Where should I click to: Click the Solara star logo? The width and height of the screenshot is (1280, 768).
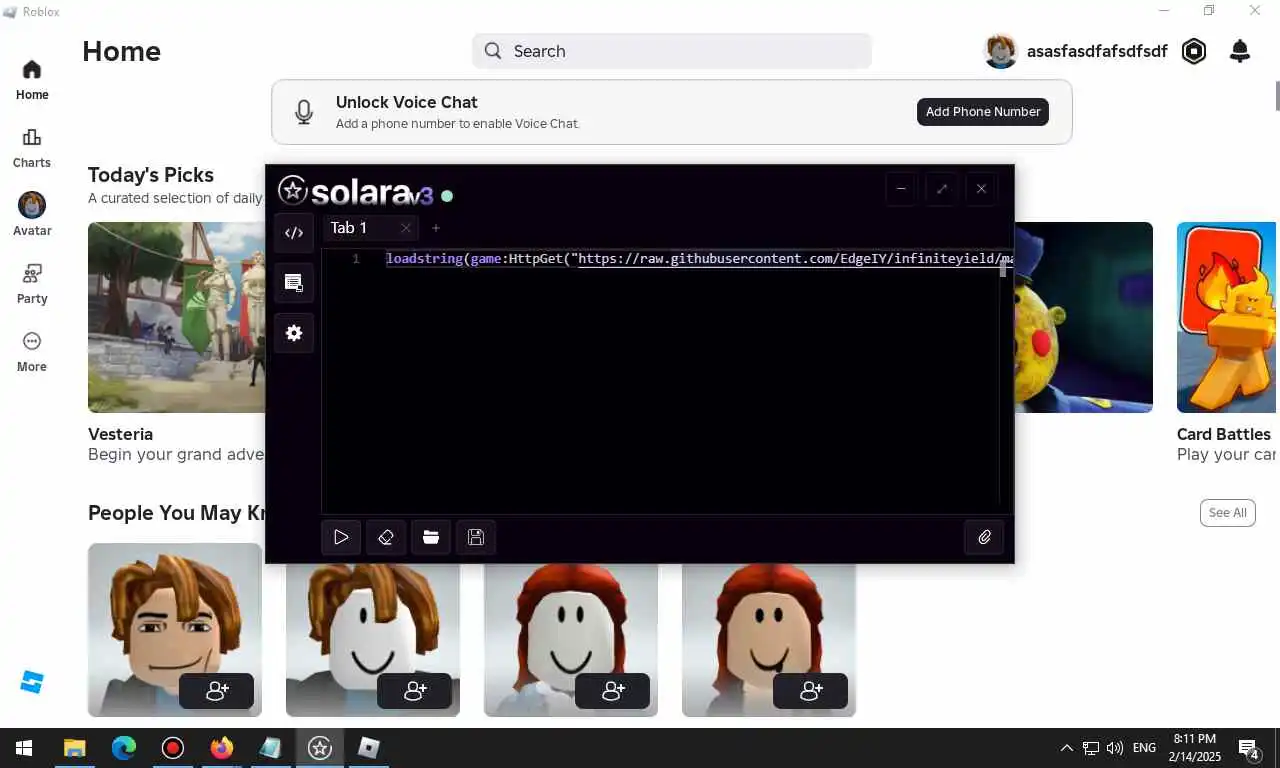click(x=292, y=190)
